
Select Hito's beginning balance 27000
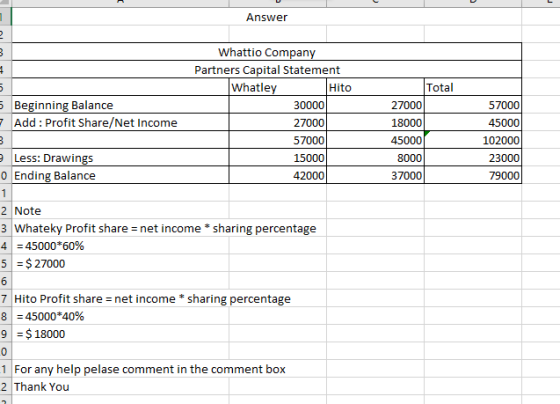click(375, 105)
